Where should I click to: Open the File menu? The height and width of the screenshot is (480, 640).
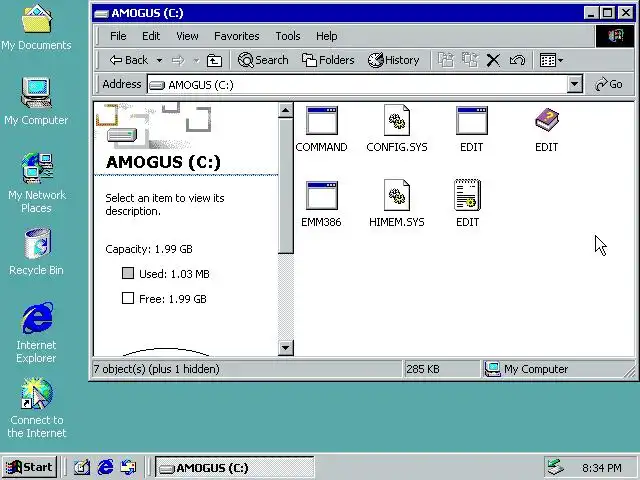(x=118, y=36)
